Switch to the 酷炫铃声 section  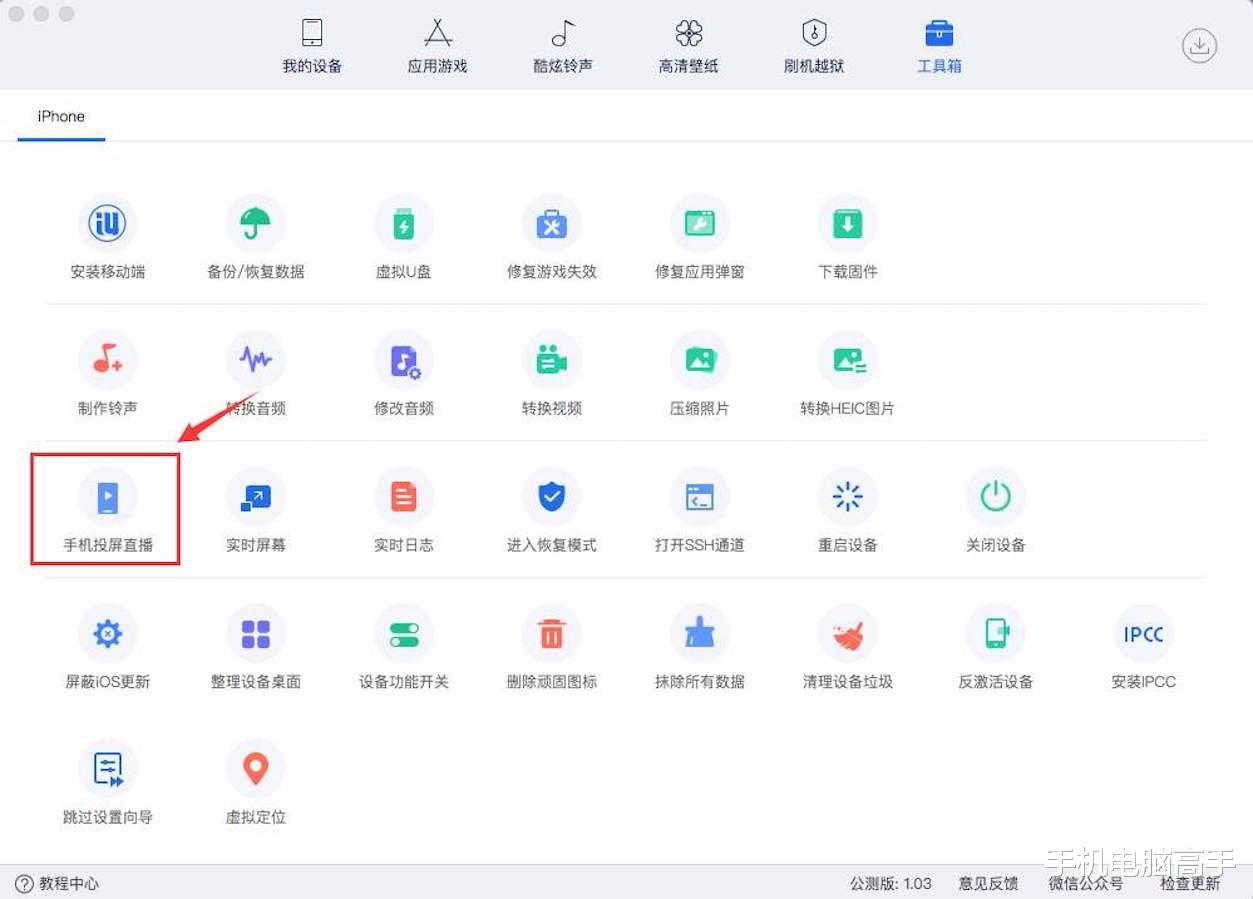pyautogui.click(x=562, y=44)
